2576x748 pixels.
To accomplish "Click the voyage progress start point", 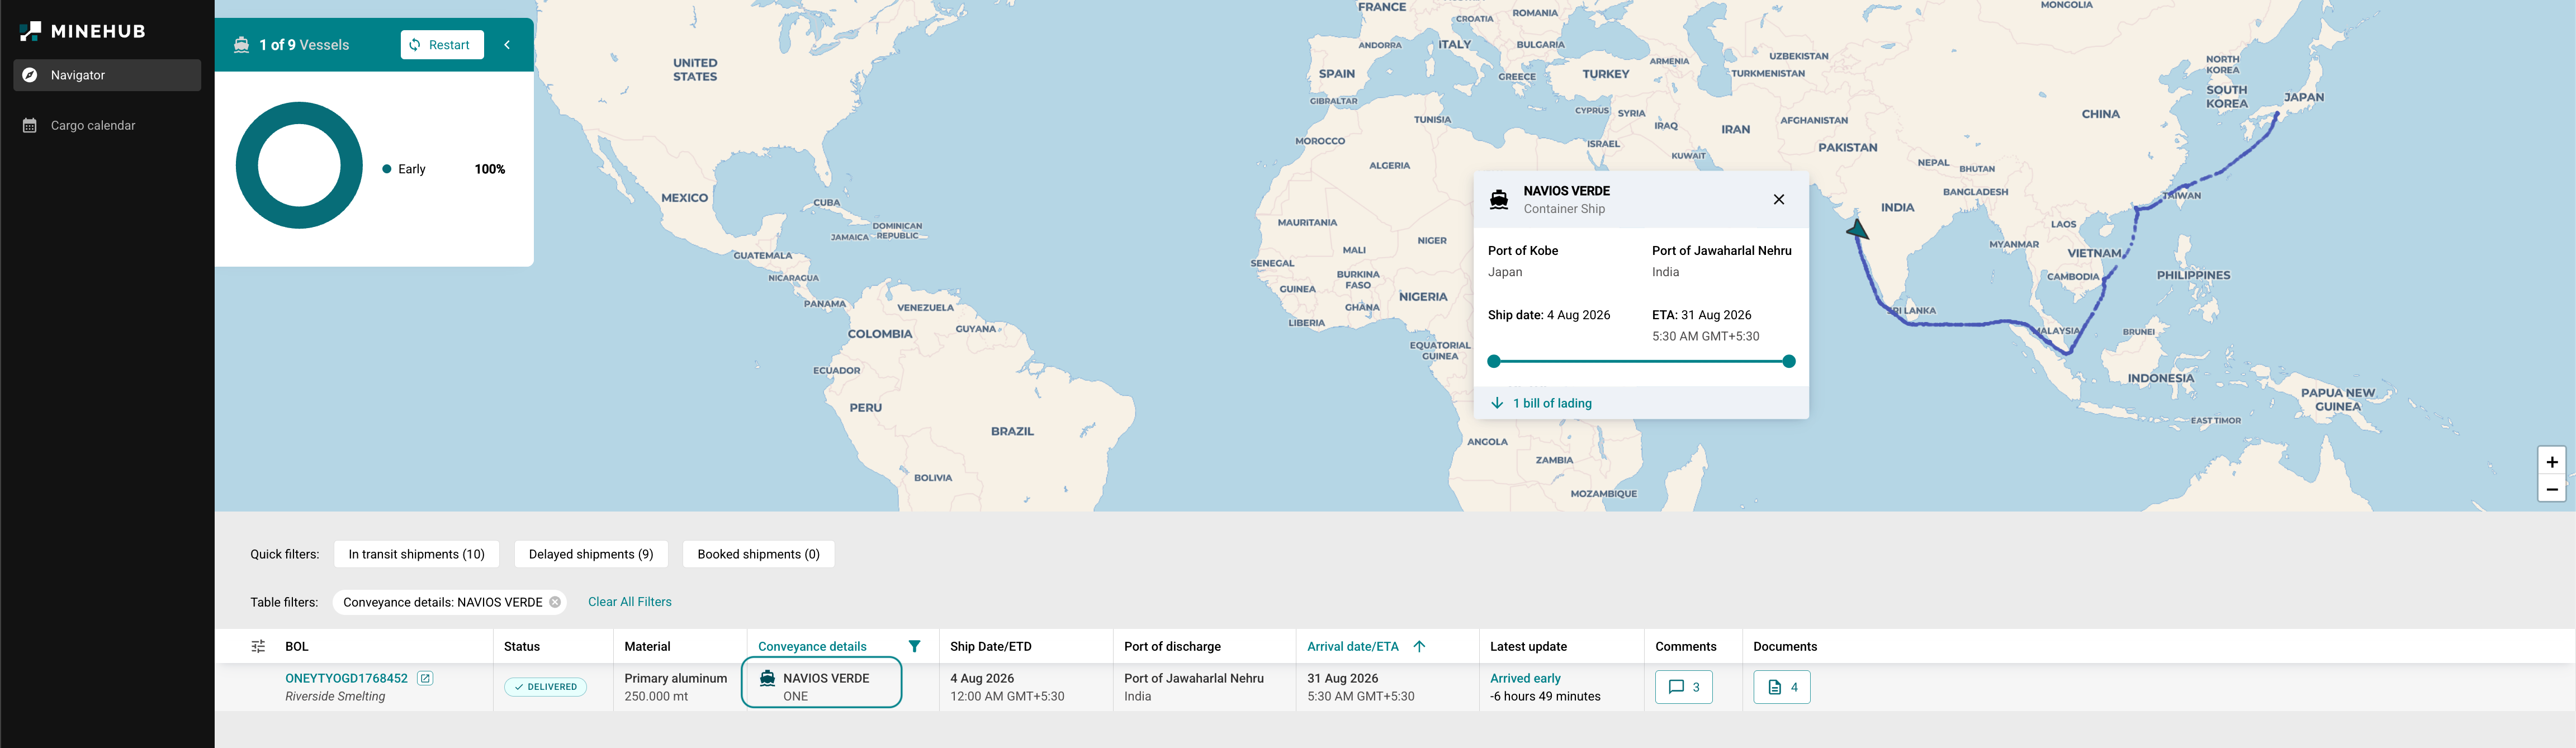I will point(1494,362).
